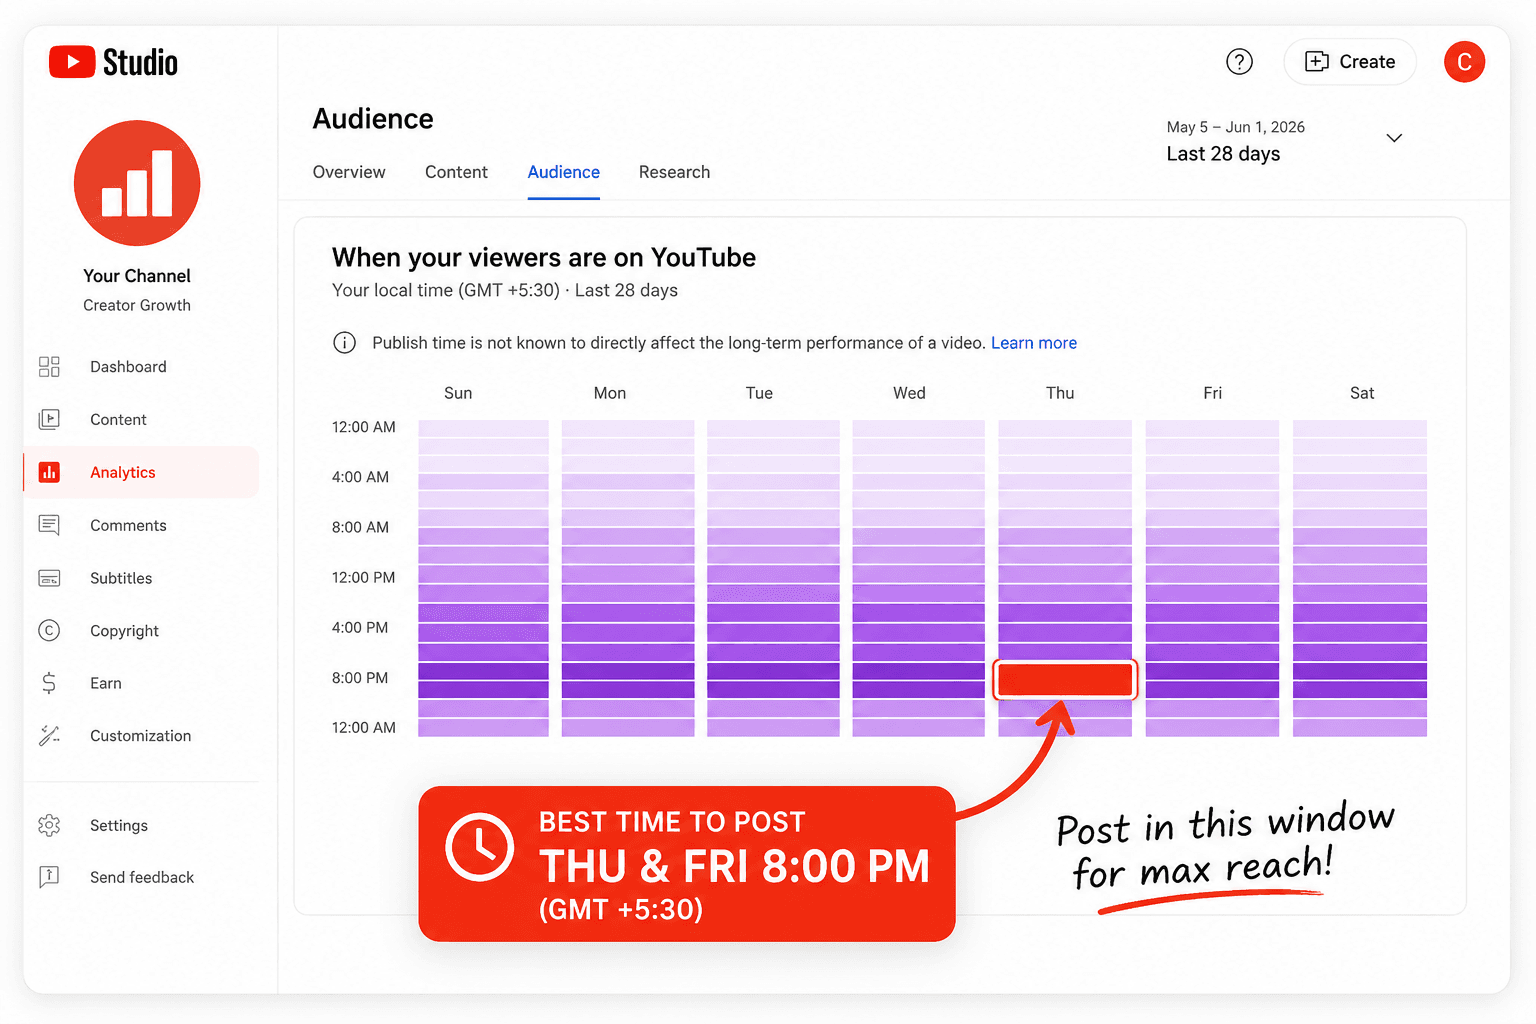Click the 8:00 PM time axis label

pyautogui.click(x=360, y=678)
